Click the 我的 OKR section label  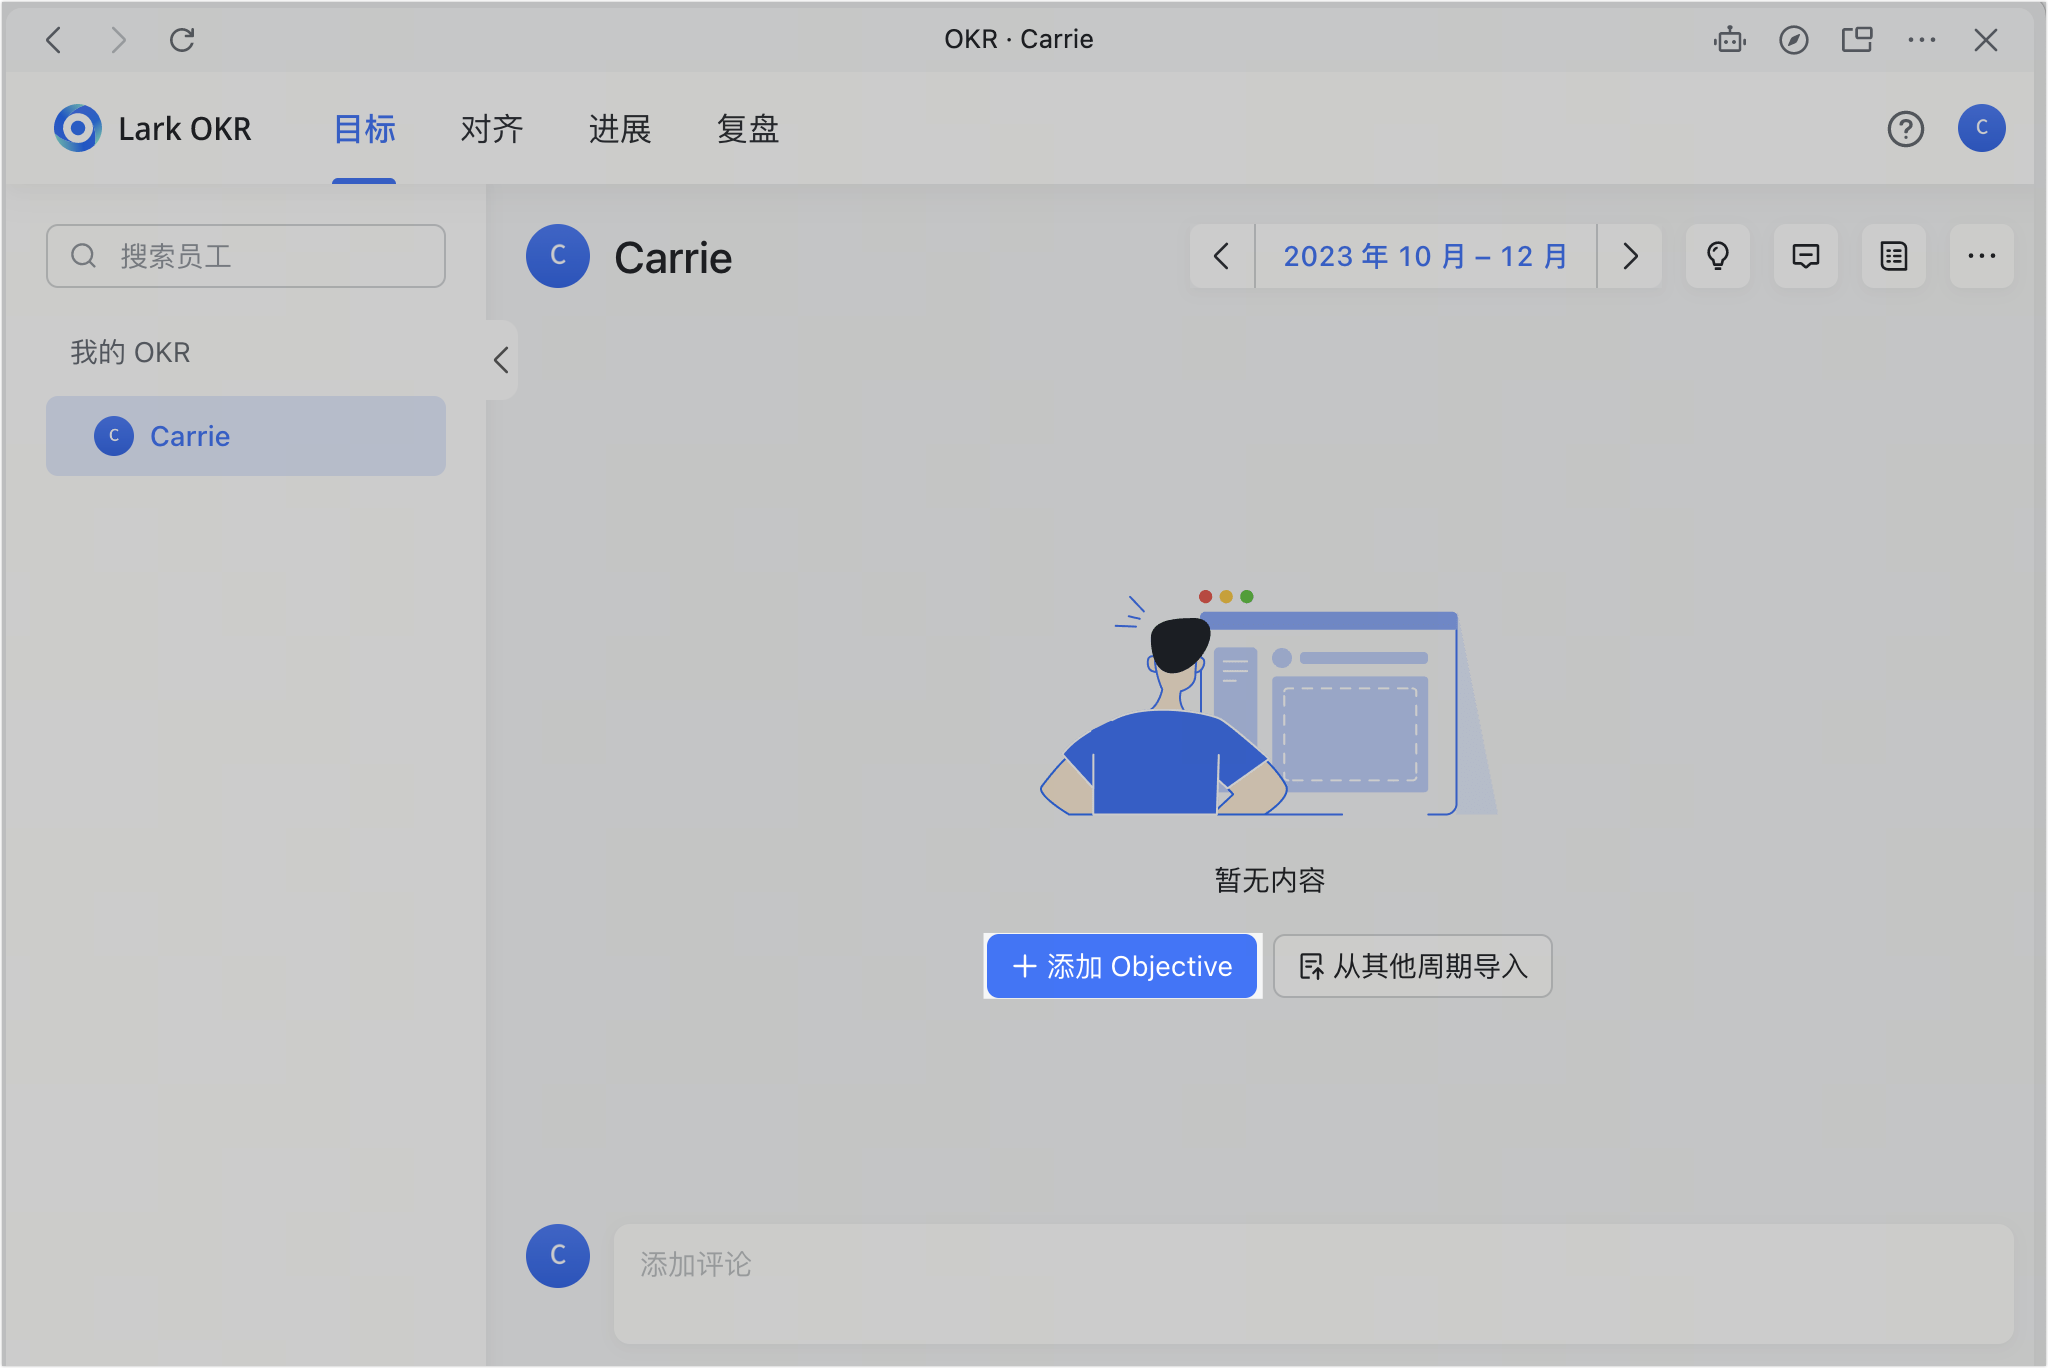(130, 352)
